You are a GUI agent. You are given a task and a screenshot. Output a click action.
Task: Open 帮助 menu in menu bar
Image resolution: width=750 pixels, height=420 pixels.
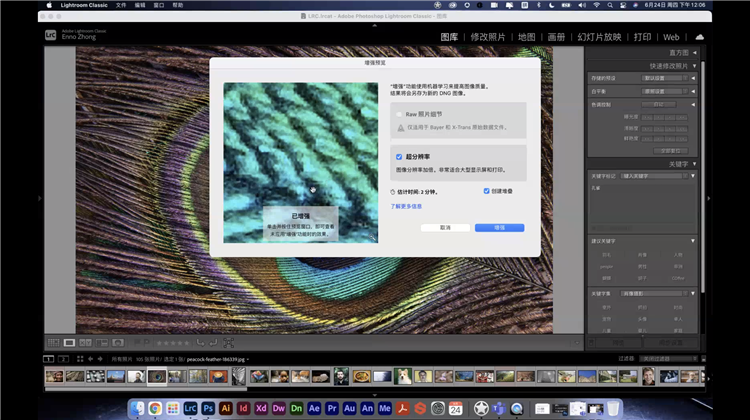177,5
